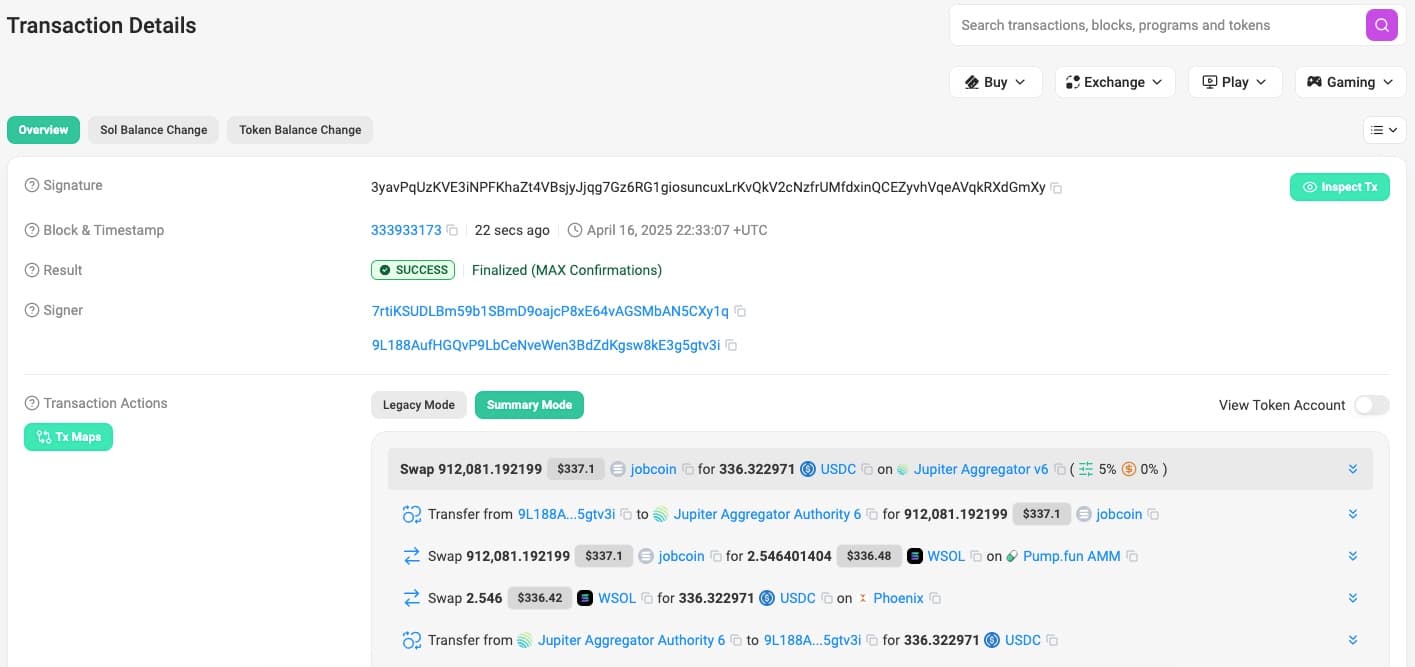1415x667 pixels.
Task: Copy USDC address in last transfer row
Action: pos(1052,640)
